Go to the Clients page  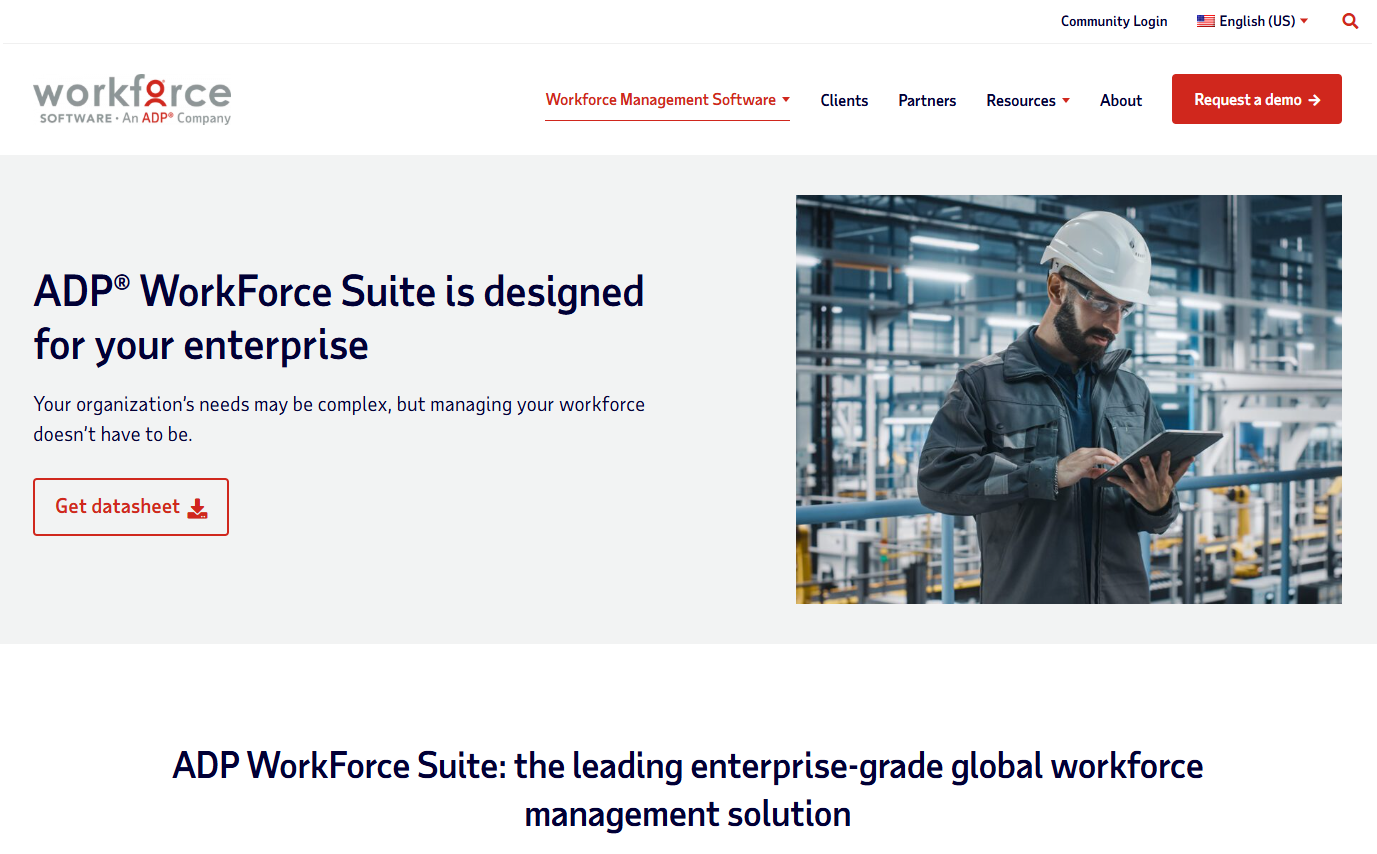click(x=844, y=100)
